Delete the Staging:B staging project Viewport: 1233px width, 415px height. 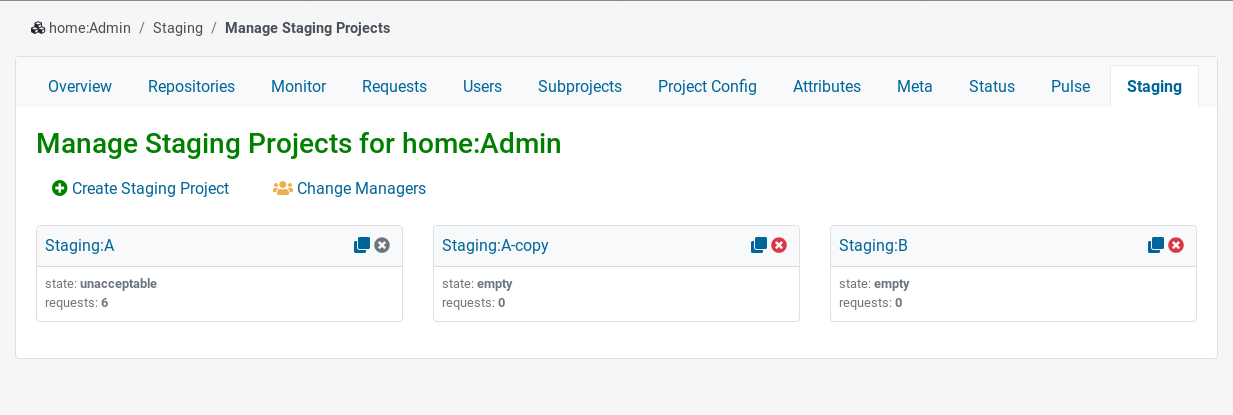click(1176, 245)
